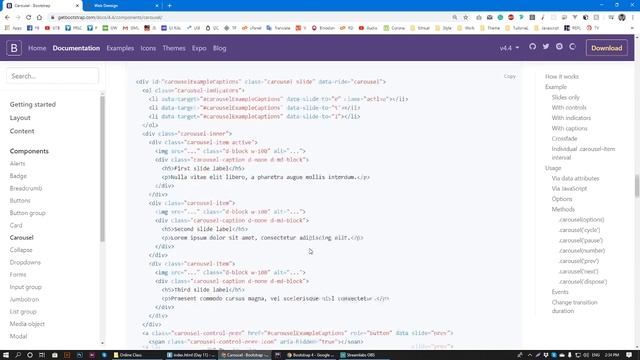The image size is (640, 360).
Task: Open cPanel bookmark
Action: point(251,28)
